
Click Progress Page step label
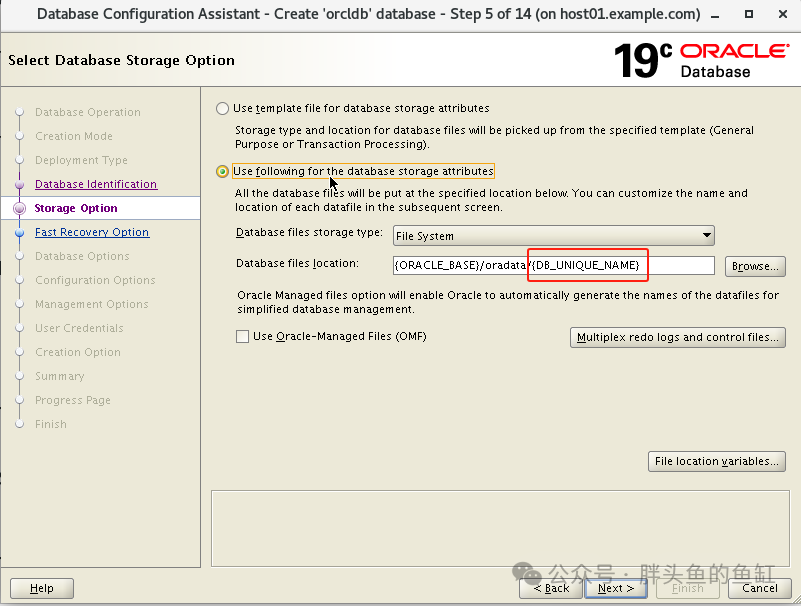point(73,400)
